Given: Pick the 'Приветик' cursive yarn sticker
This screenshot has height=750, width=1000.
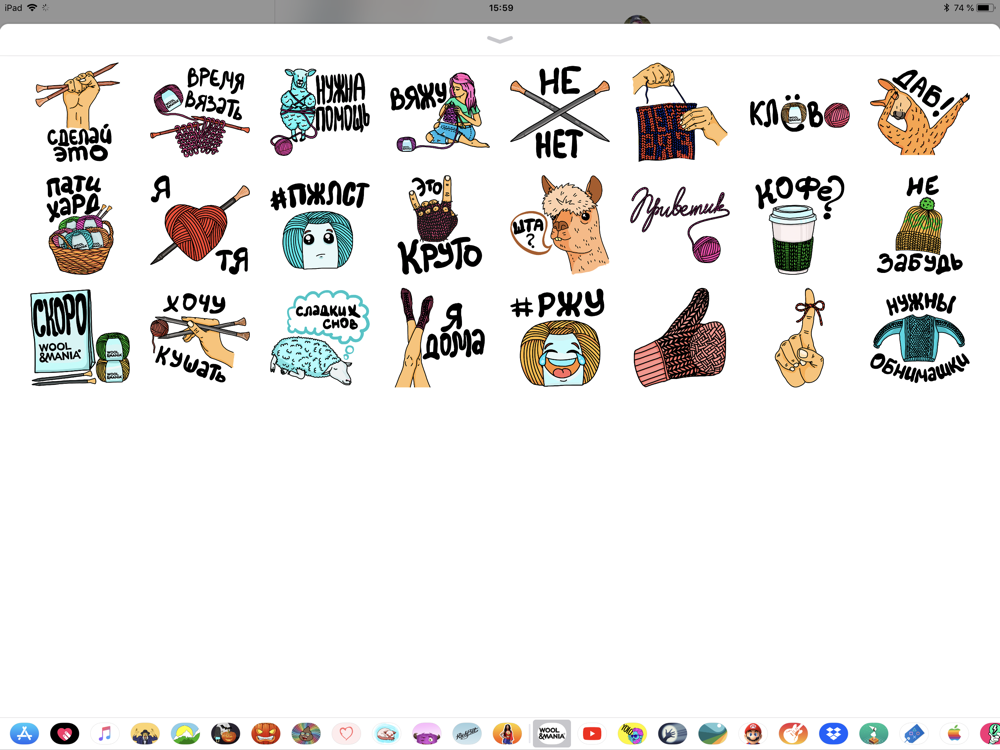Looking at the screenshot, I should click(x=679, y=224).
